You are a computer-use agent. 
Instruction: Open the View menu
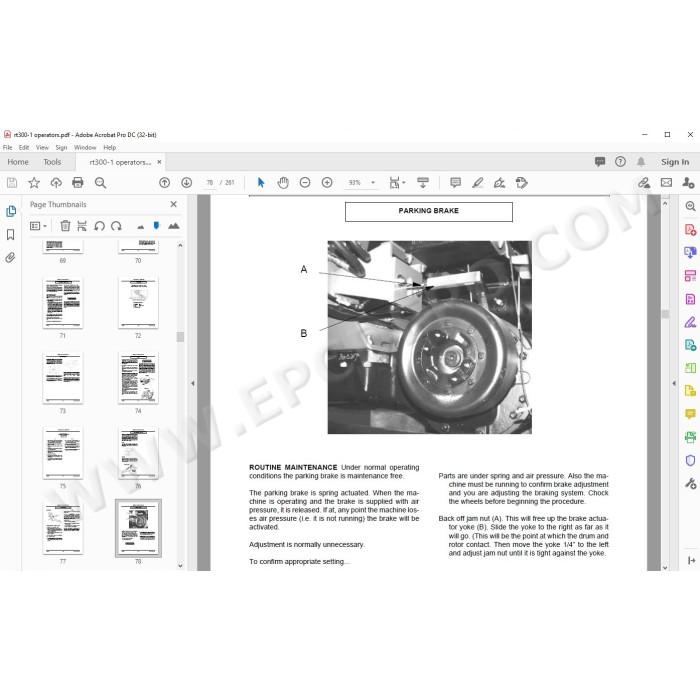pyautogui.click(x=42, y=147)
